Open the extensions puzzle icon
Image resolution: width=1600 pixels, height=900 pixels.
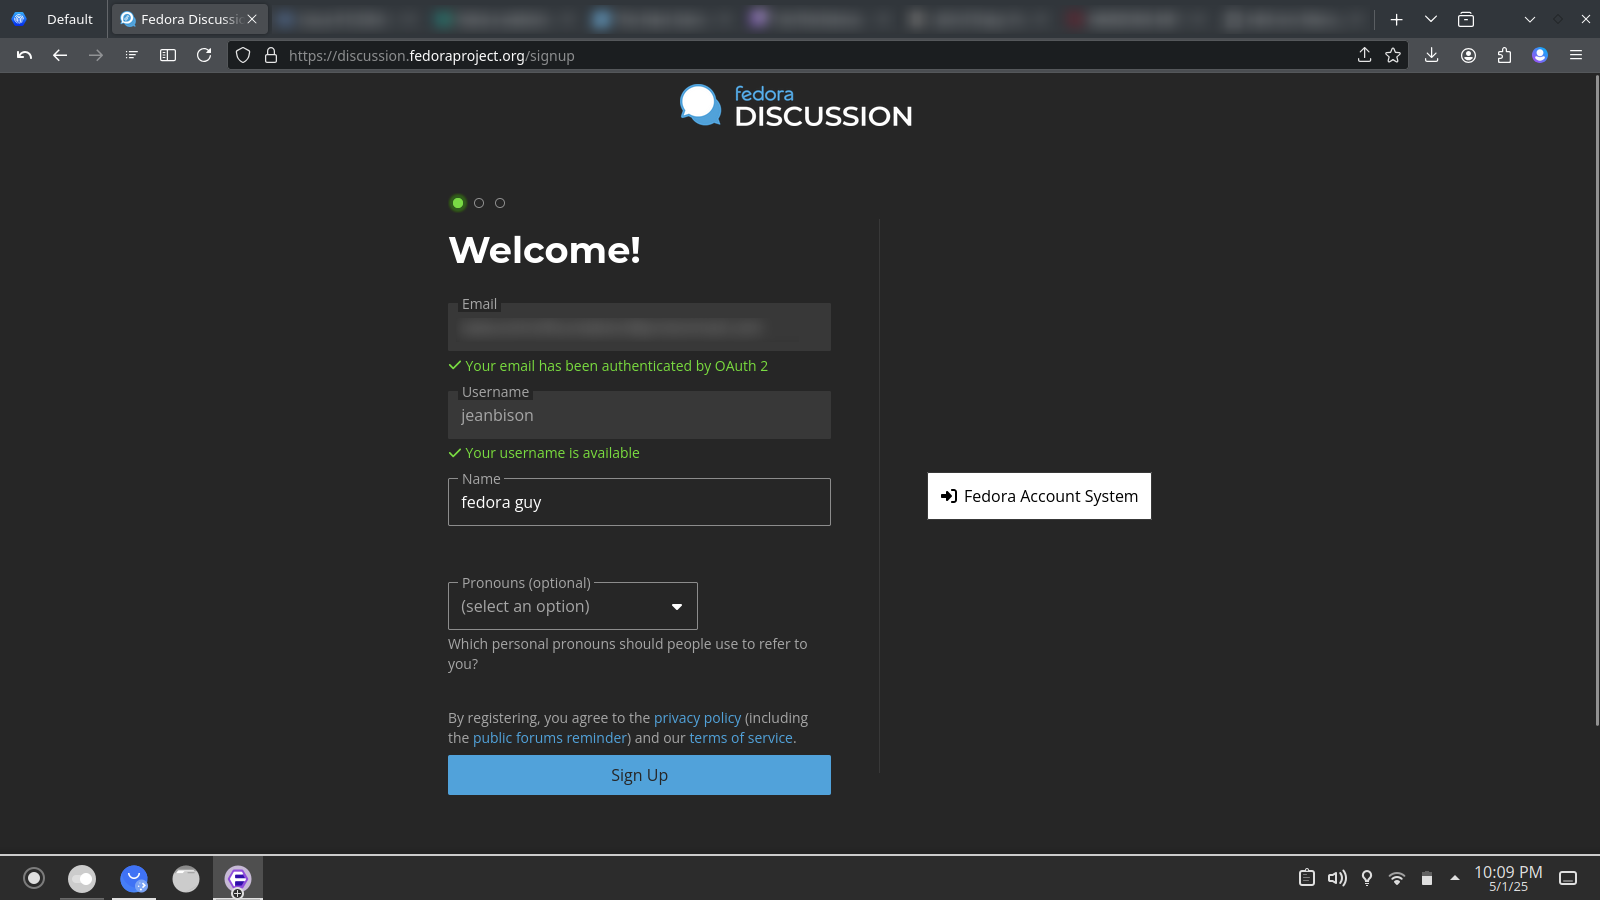(1504, 56)
